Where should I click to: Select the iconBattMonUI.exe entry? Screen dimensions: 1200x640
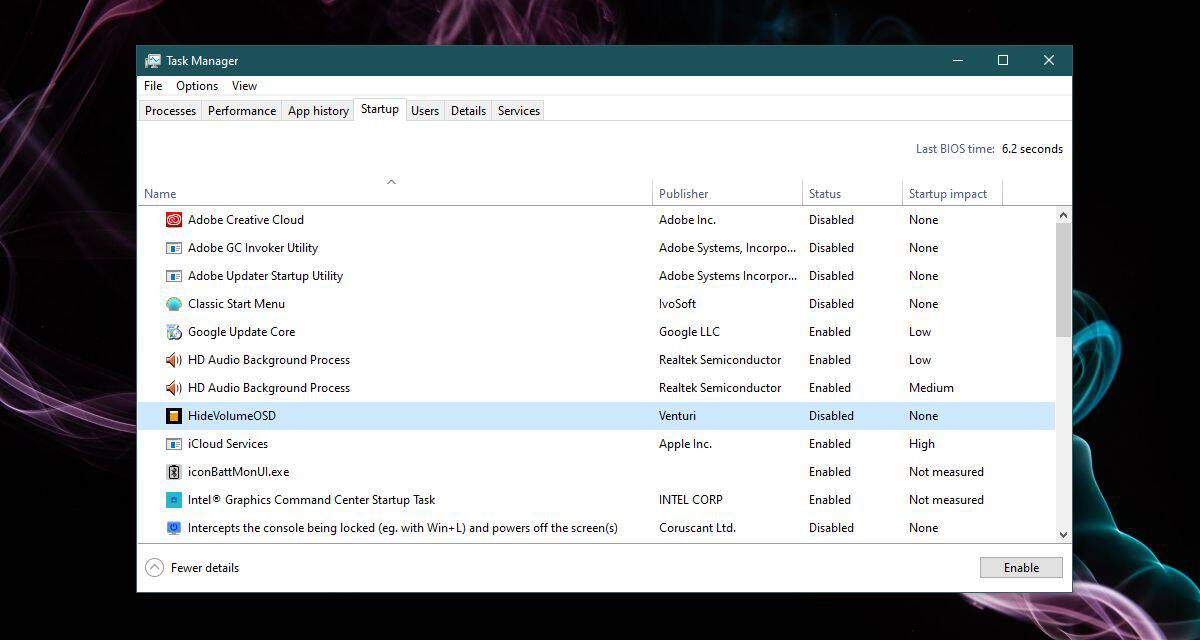tap(238, 472)
